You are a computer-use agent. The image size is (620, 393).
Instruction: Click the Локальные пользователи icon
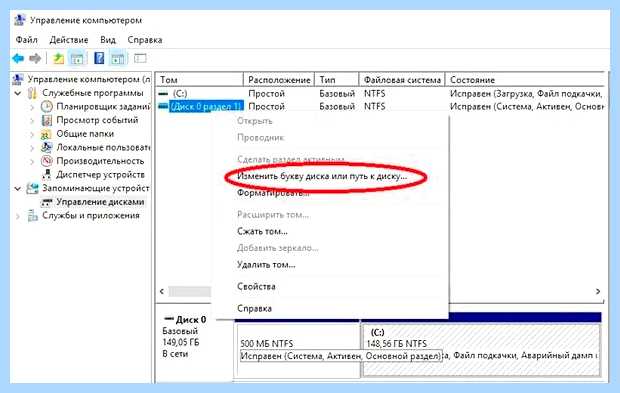click(x=47, y=147)
